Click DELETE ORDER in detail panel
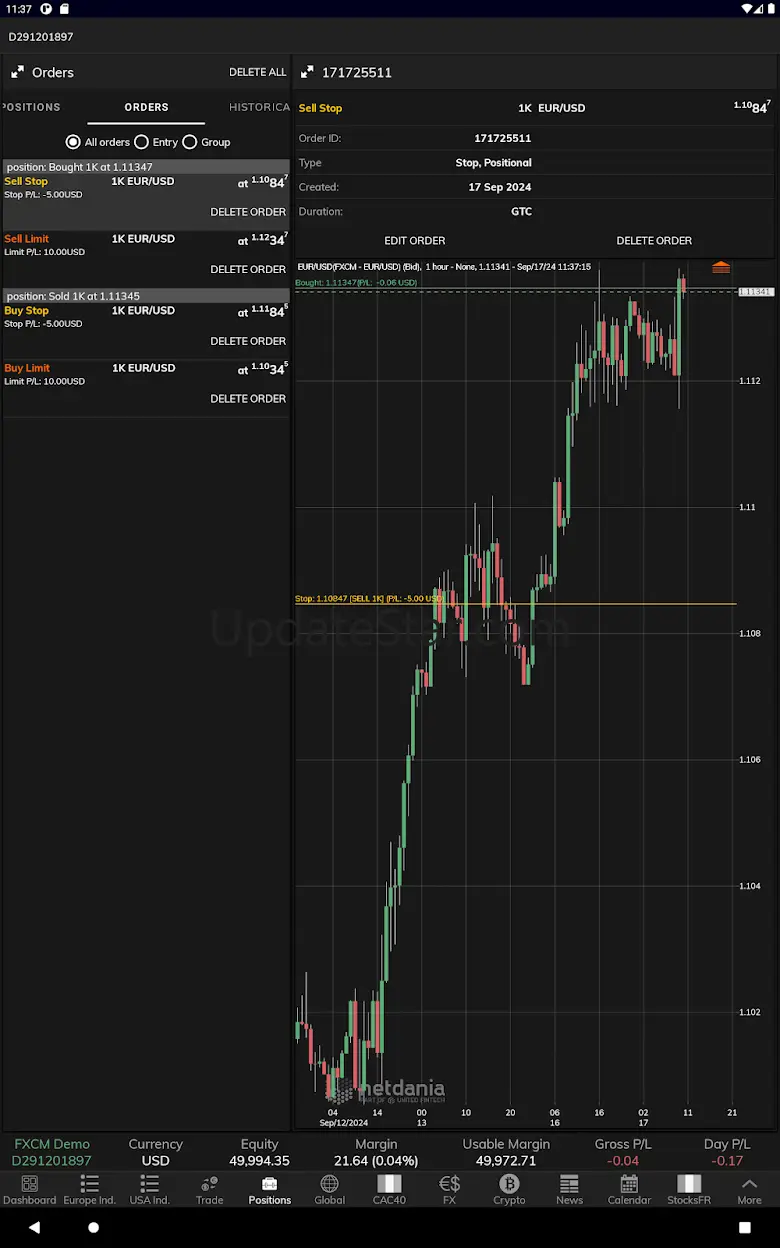Viewport: 780px width, 1248px height. tap(654, 240)
